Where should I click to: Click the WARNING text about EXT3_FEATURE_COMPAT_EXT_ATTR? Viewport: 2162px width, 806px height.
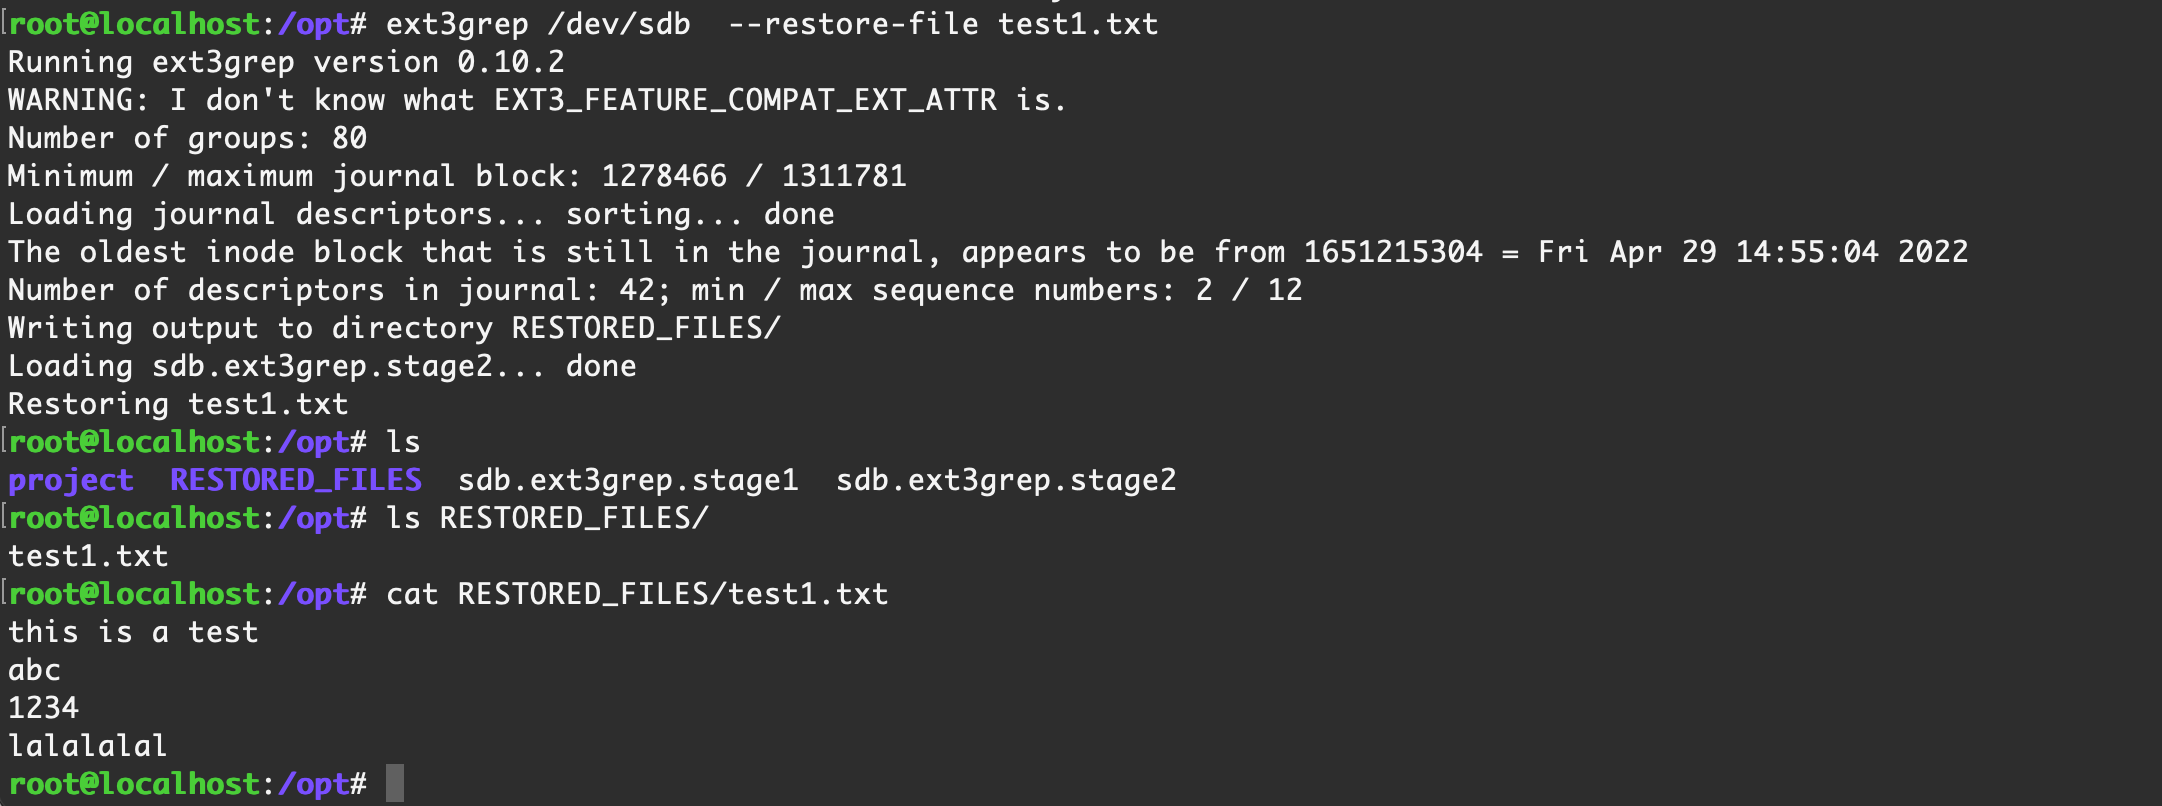tap(536, 100)
